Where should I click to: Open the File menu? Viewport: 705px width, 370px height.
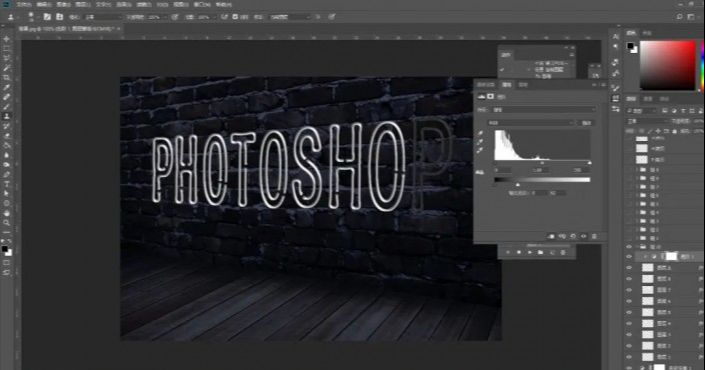point(24,4)
